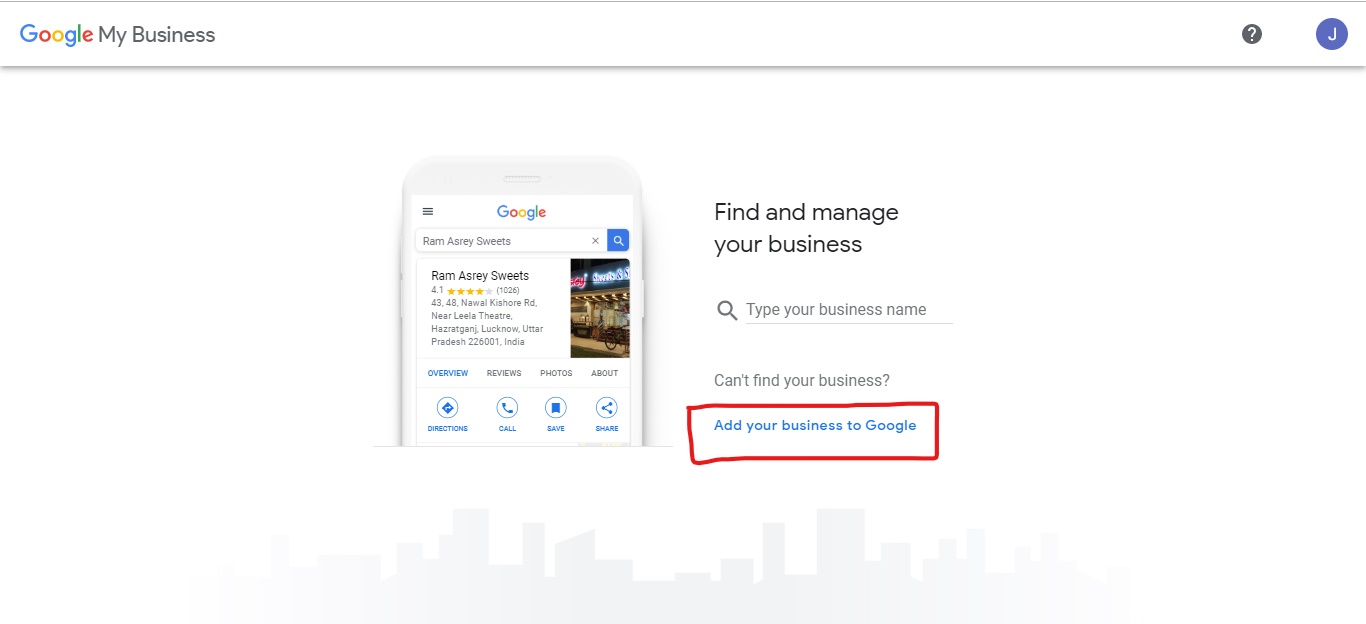Screen dimensions: 1366x624
Task: Select the Reviews tab in phone mockup
Action: [504, 373]
